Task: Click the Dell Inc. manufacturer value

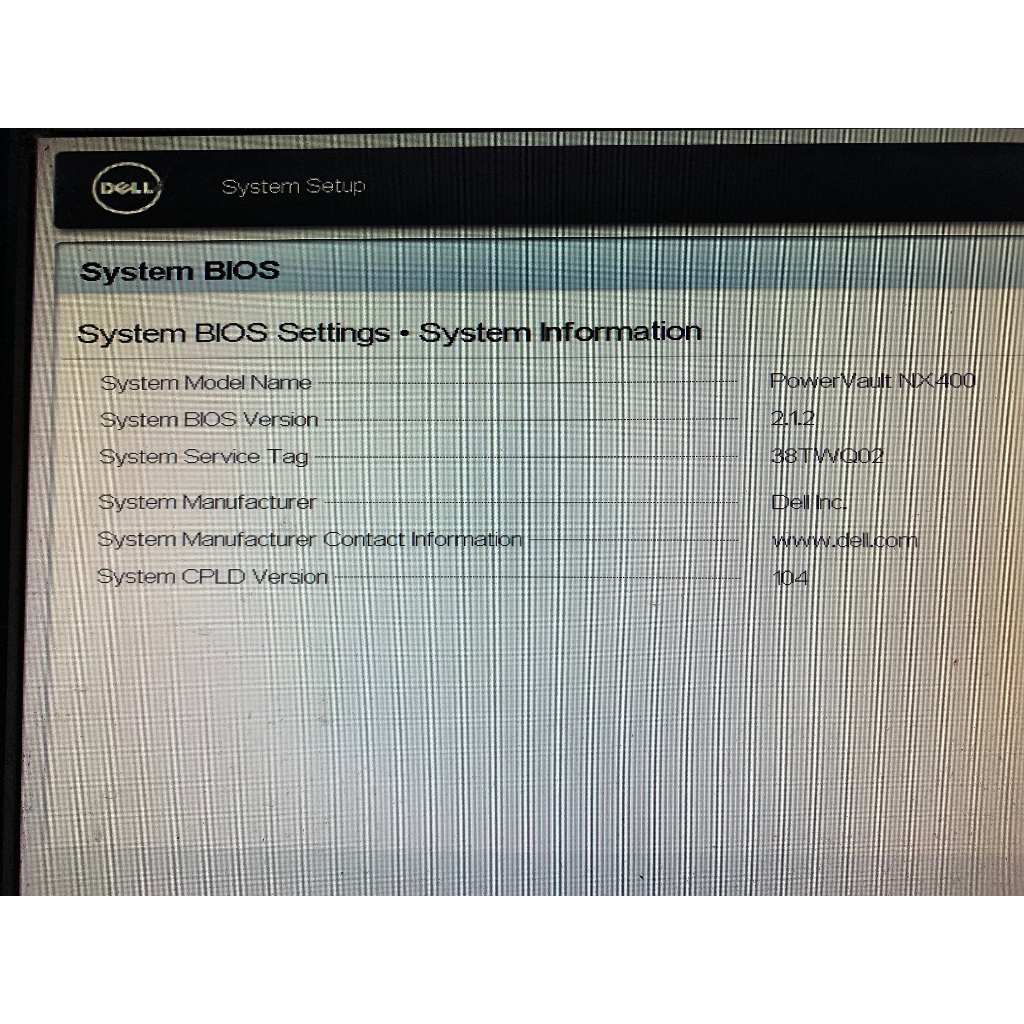Action: 809,502
